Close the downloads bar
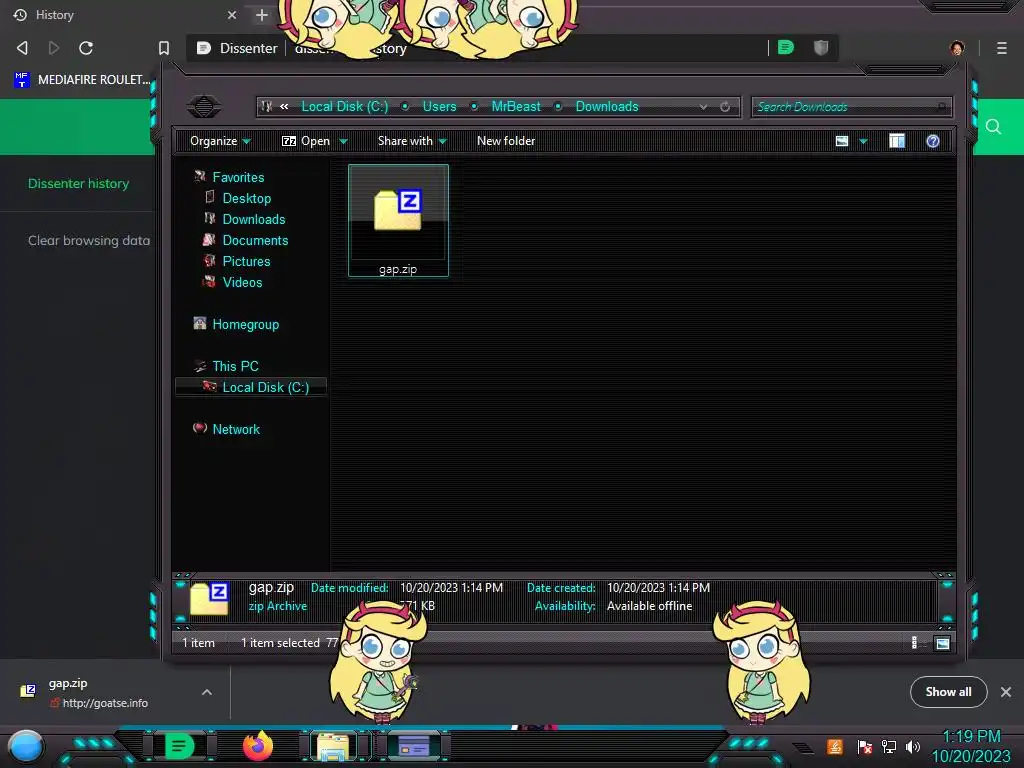 click(x=1006, y=692)
